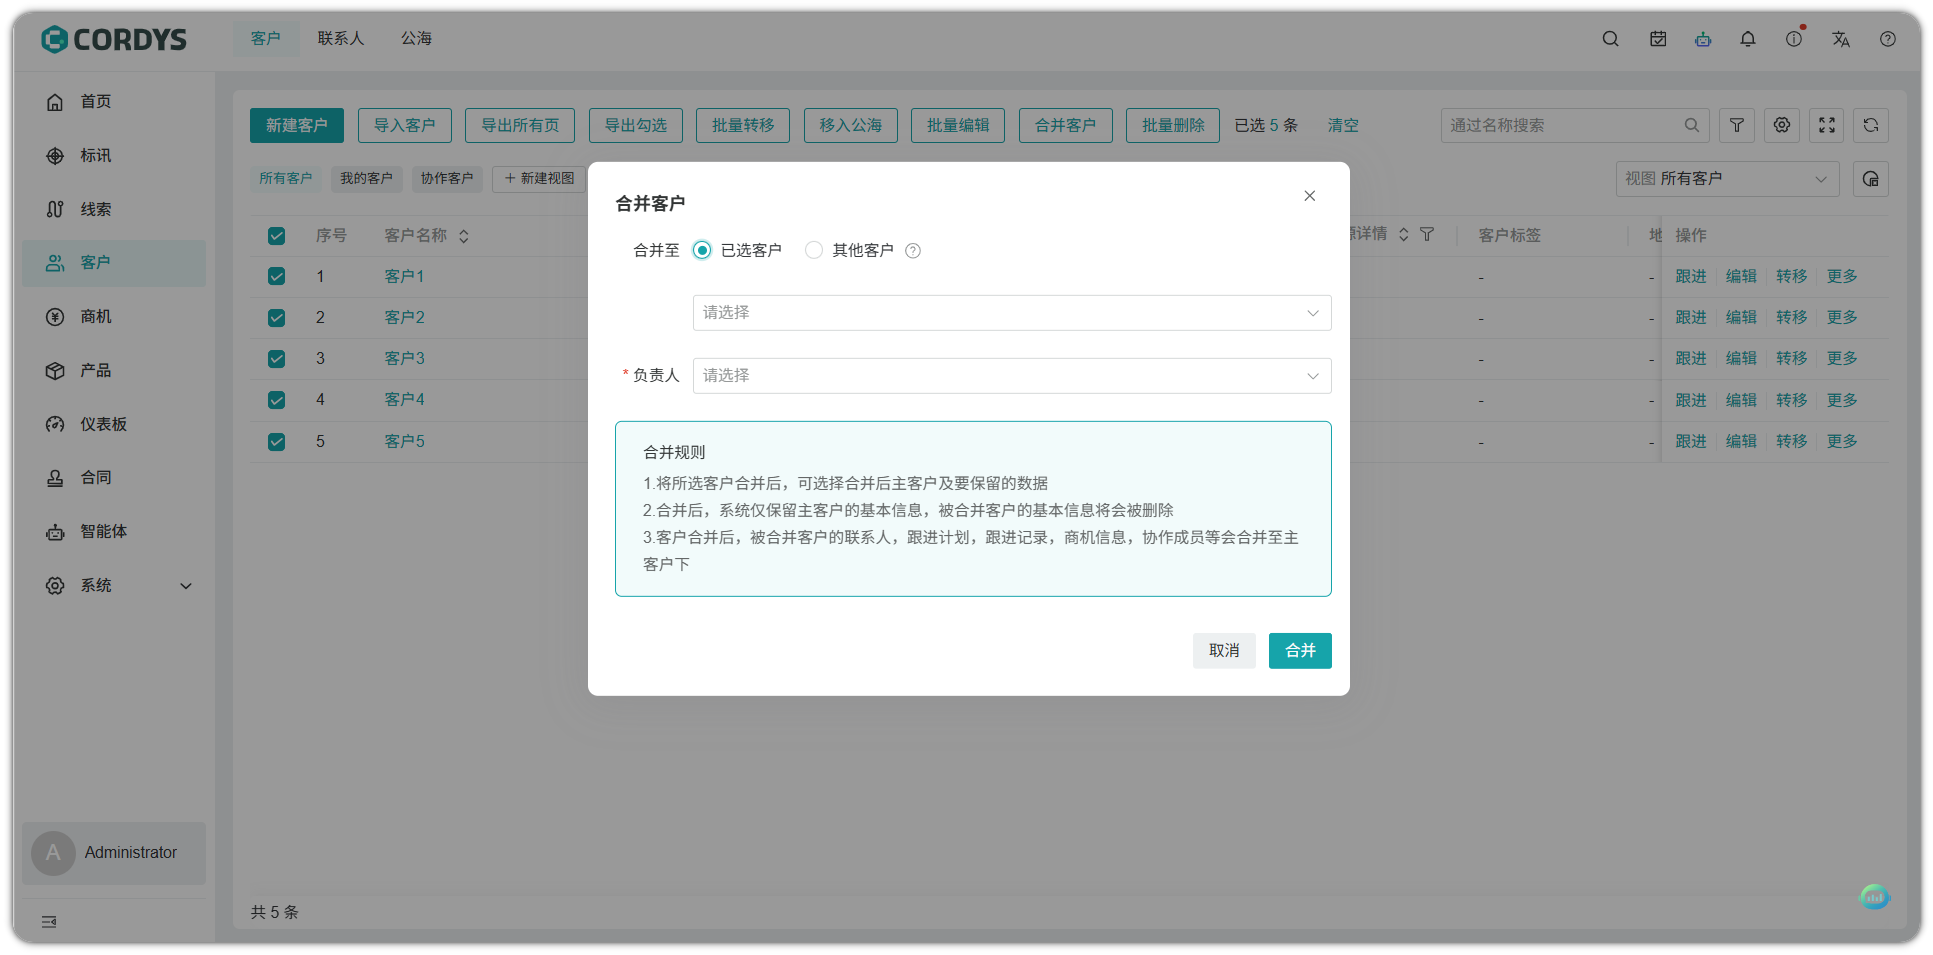Choose the 其他客户 radio option
The image size is (1933, 955).
tap(814, 250)
